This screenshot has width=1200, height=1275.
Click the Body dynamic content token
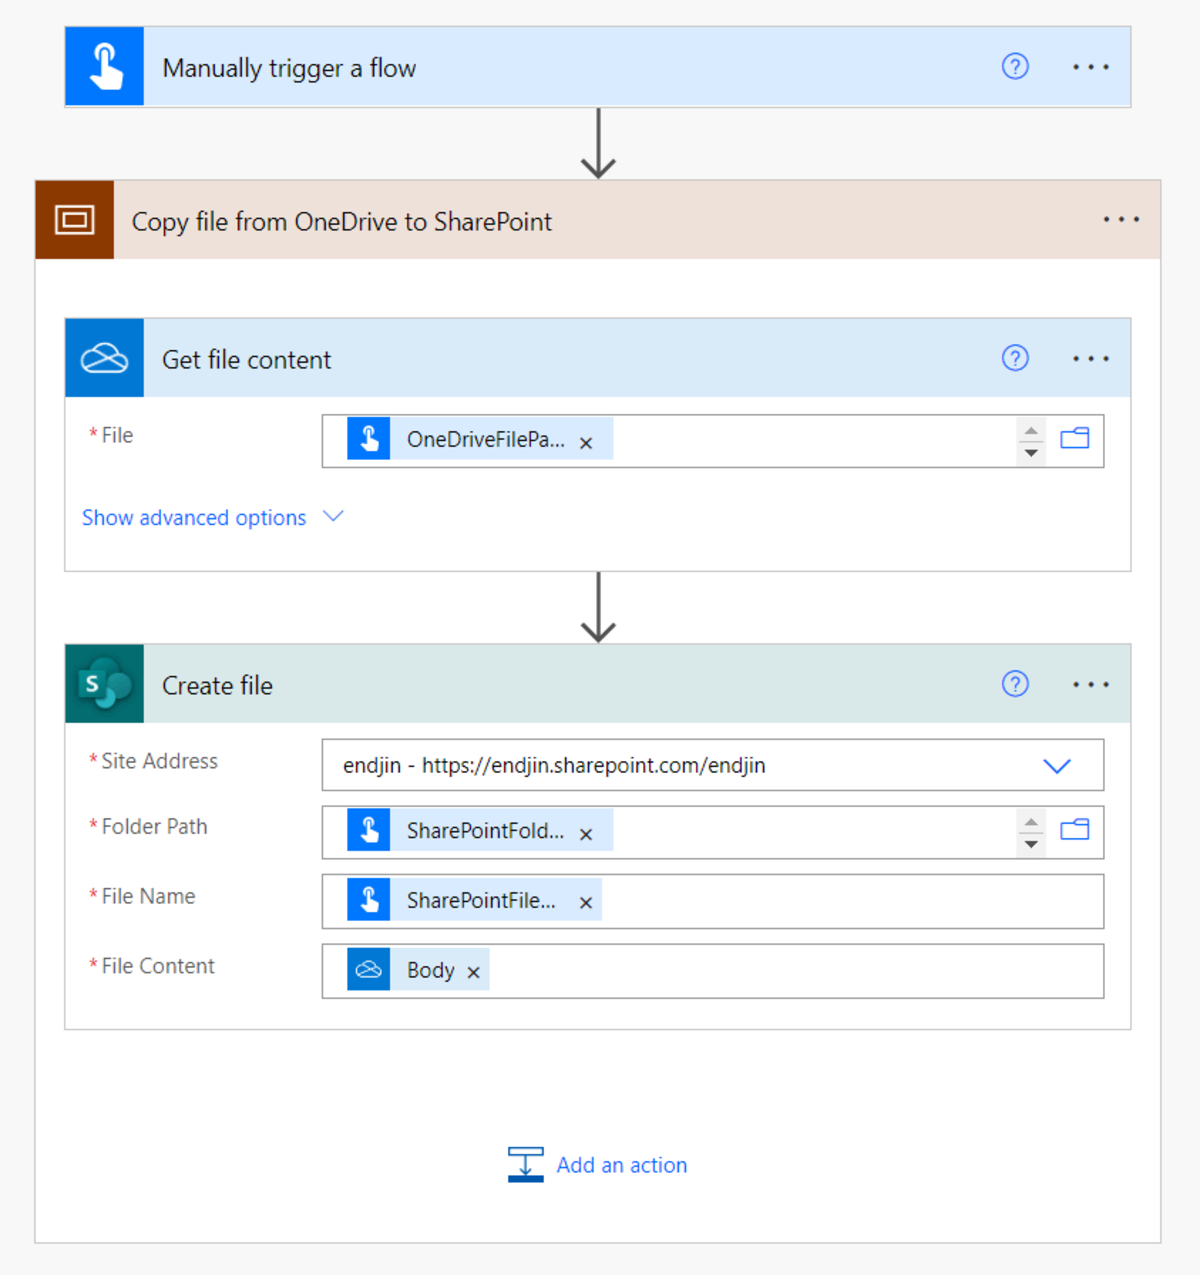click(418, 970)
